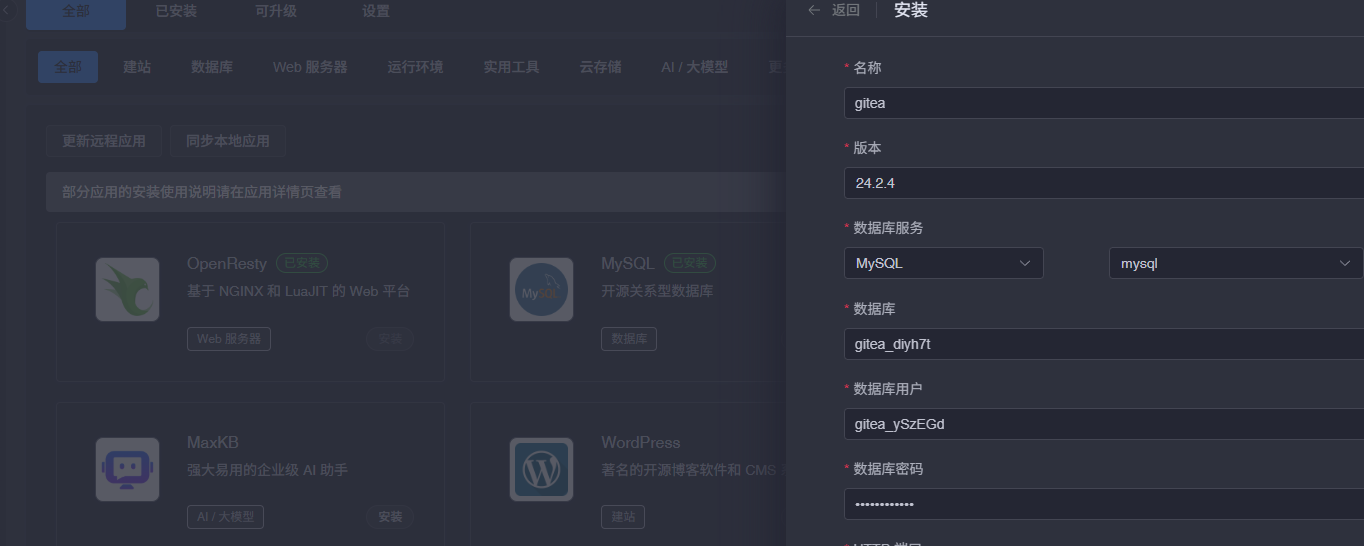The width and height of the screenshot is (1364, 546).
Task: Open the MySQL app logo
Action: click(x=541, y=289)
